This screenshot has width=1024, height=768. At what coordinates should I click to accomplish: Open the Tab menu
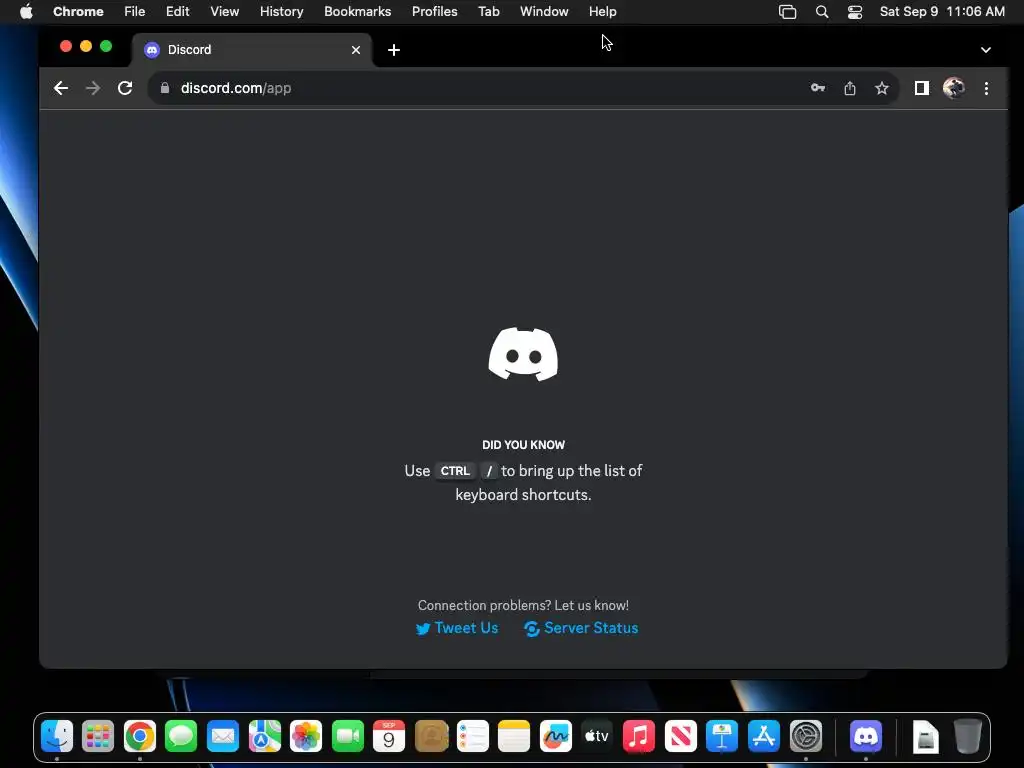click(x=488, y=12)
